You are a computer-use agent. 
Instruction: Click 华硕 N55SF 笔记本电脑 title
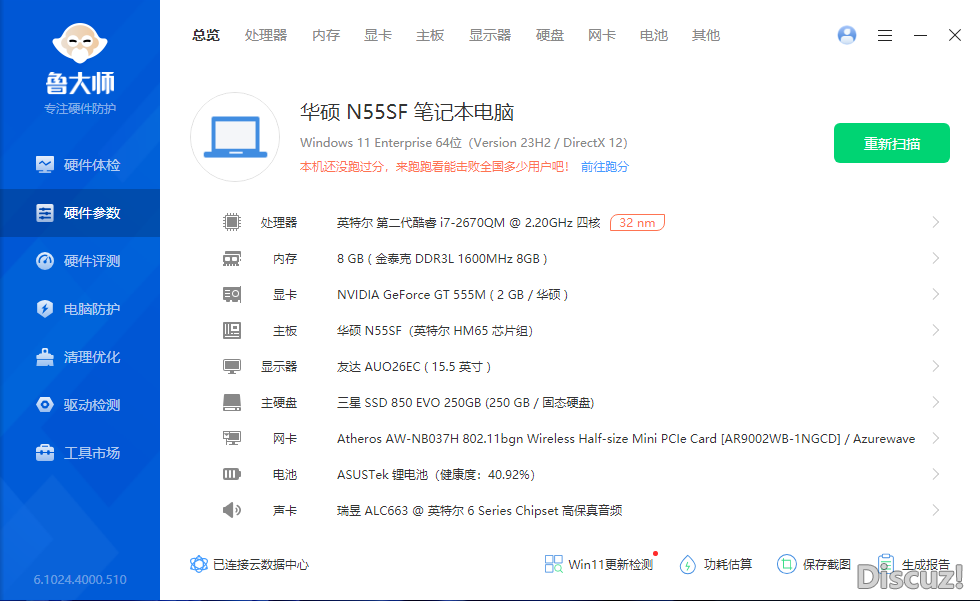coord(407,112)
